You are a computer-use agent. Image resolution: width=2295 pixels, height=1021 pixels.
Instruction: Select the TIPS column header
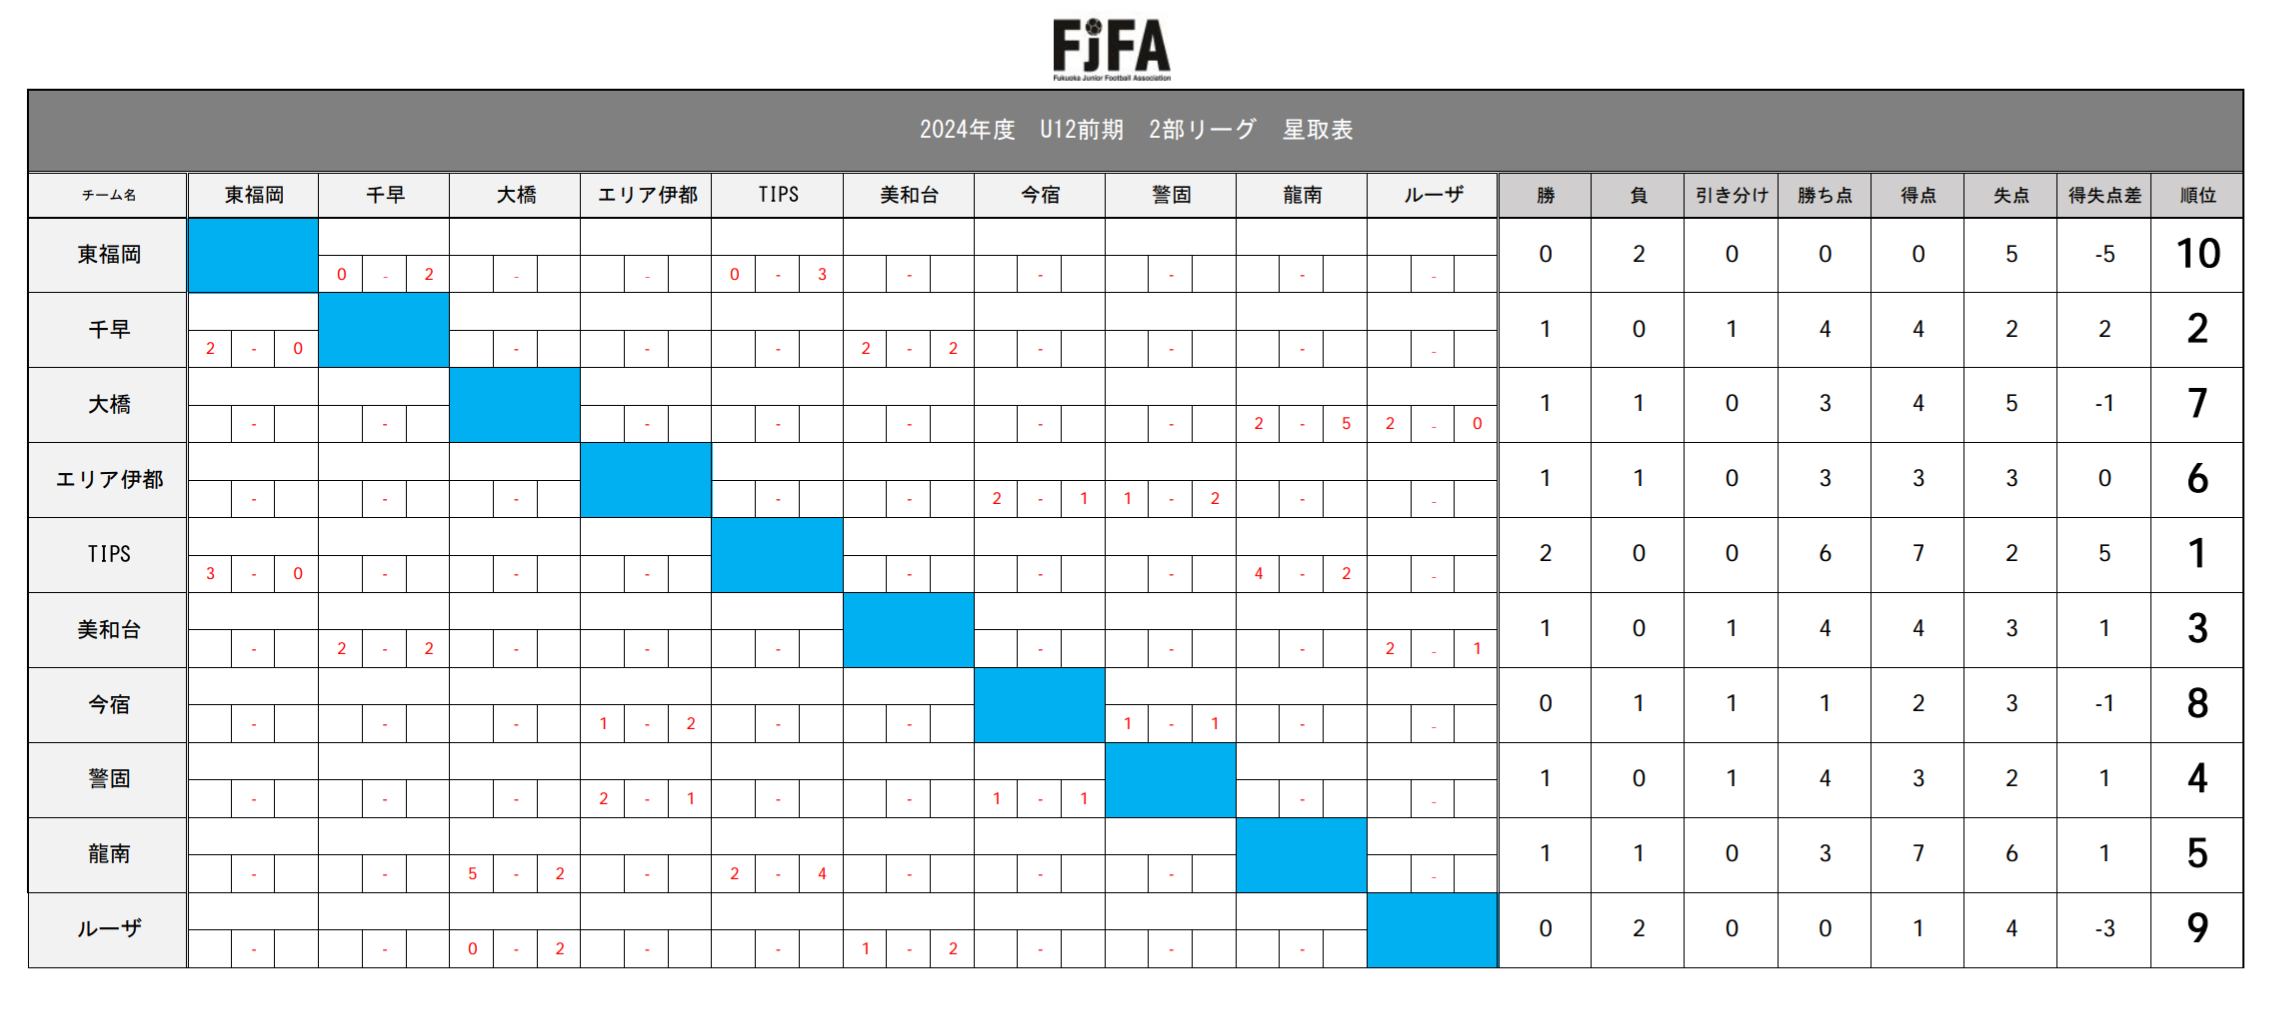(x=777, y=195)
